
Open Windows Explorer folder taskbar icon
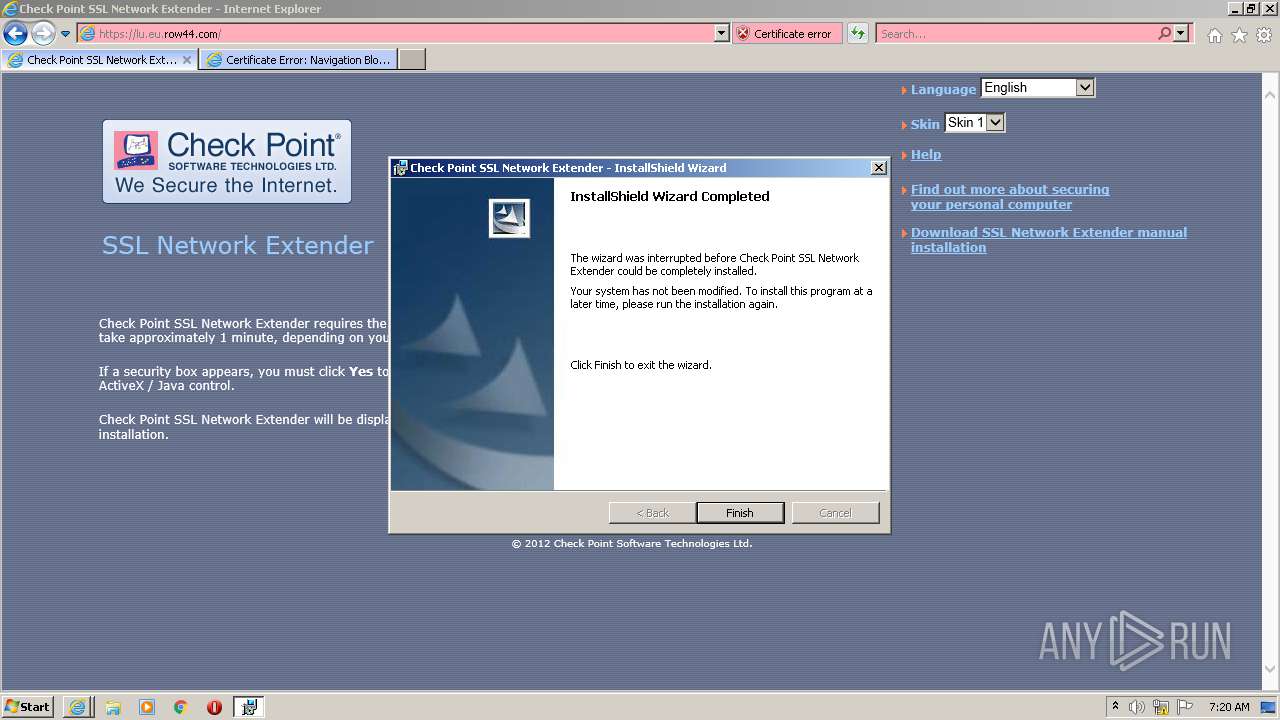[113, 707]
